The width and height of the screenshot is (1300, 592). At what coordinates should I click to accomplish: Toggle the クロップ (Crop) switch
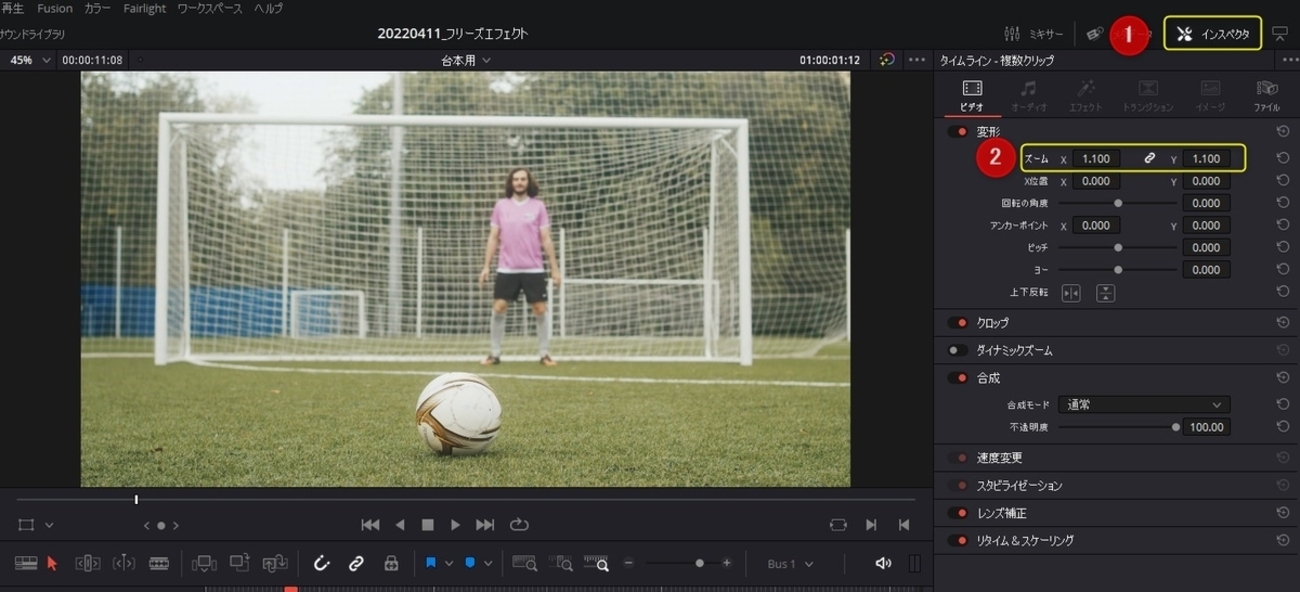pos(958,323)
